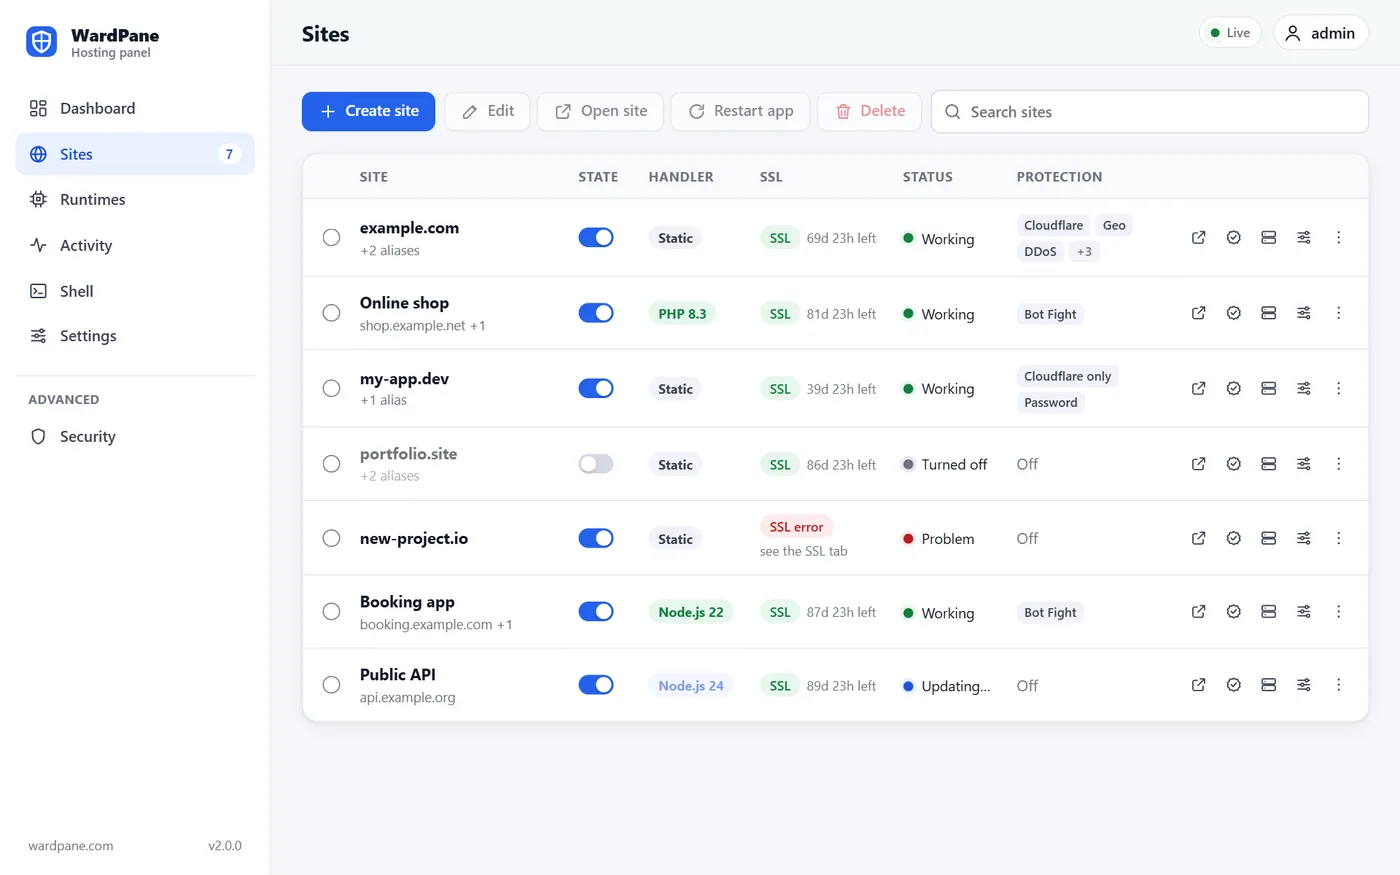Open more options menu for Public API
Viewport: 1400px width, 875px height.
[x=1338, y=685]
